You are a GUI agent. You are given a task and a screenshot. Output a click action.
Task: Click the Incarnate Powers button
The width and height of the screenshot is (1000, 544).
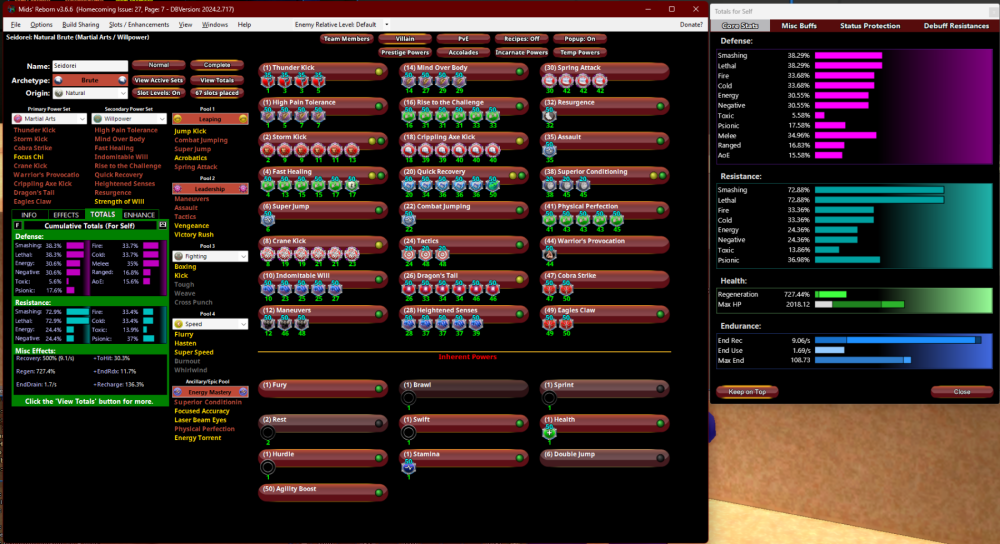pyautogui.click(x=521, y=52)
